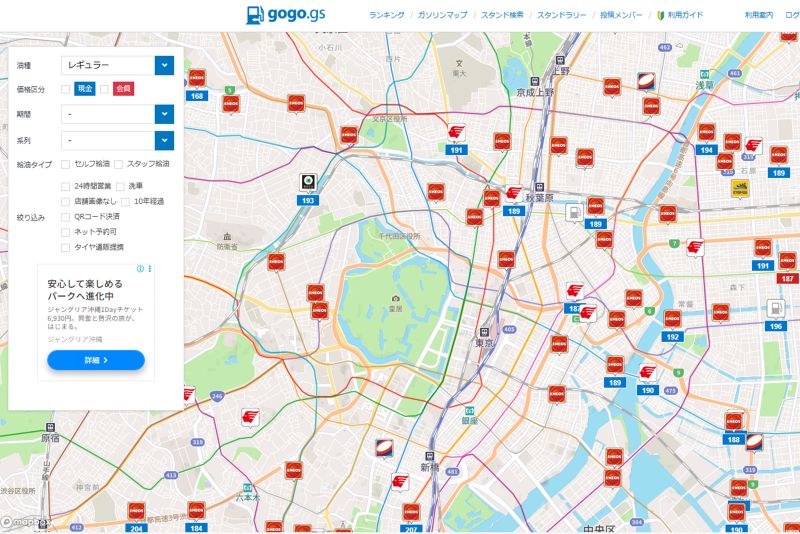Click the generic fuel pump marker priced 196
This screenshot has width=800, height=534.
(x=775, y=309)
